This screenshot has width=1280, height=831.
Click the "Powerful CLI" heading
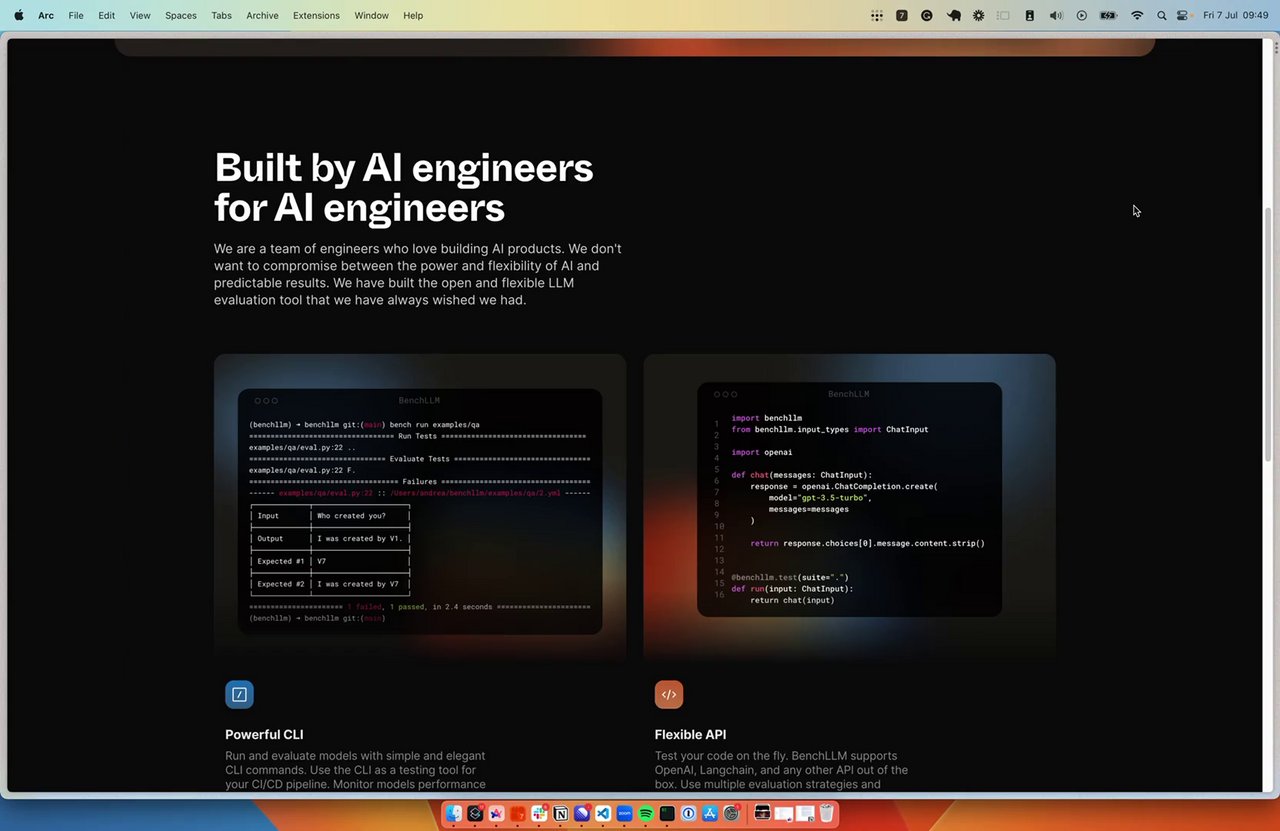(x=264, y=735)
